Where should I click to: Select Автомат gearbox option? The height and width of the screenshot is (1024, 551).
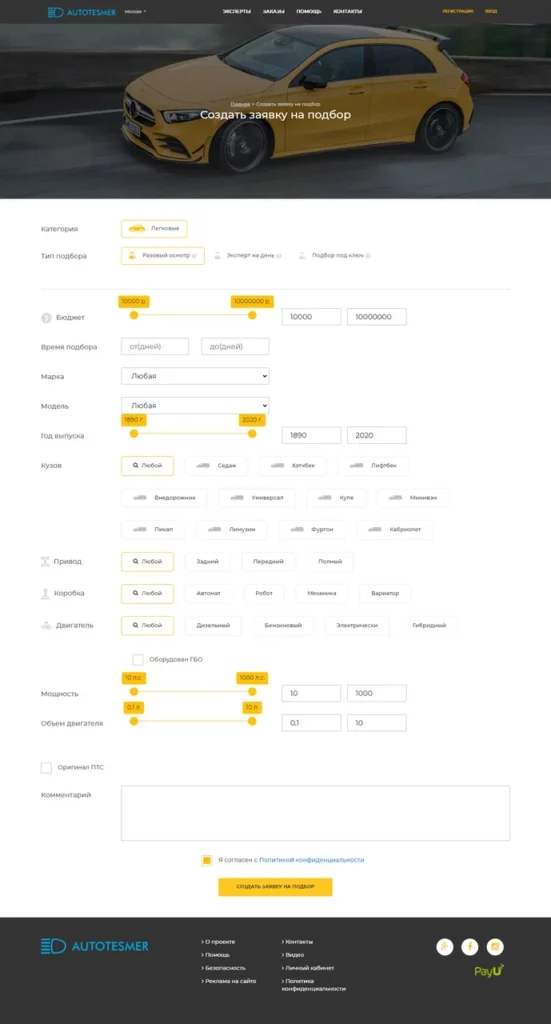[x=209, y=594]
